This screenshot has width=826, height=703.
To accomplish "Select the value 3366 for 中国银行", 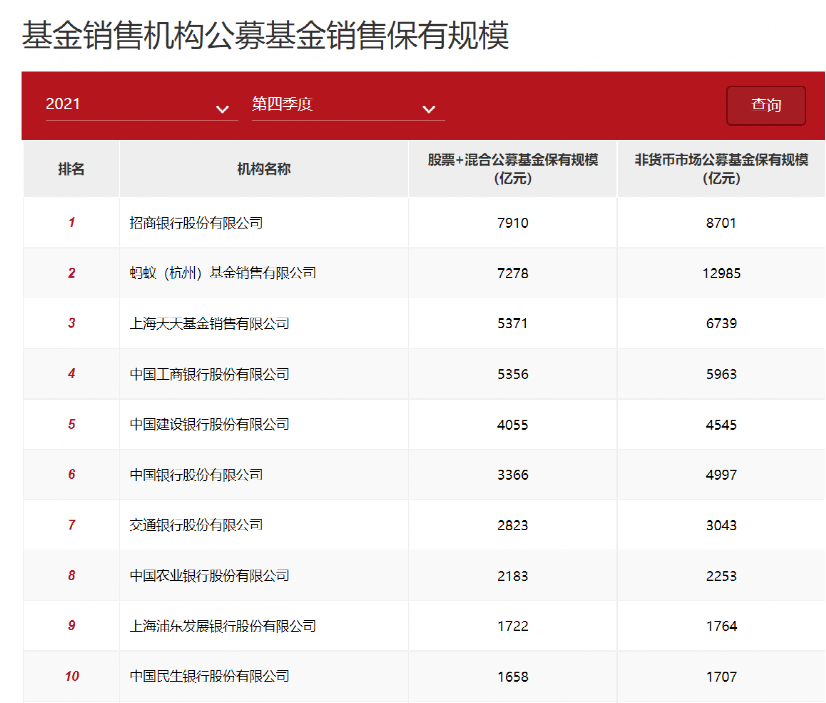I will (513, 475).
